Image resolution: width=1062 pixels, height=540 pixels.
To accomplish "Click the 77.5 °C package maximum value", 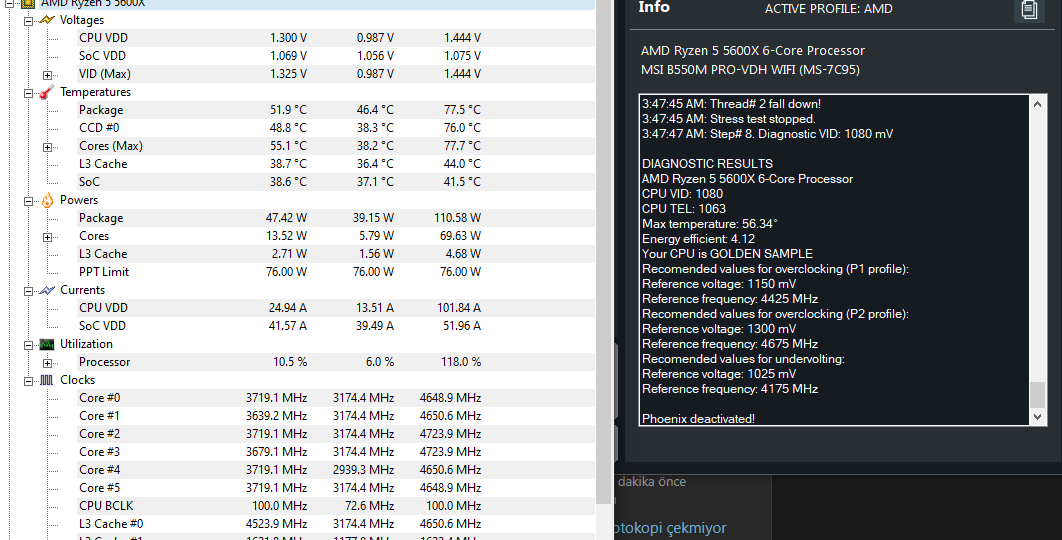I will [x=461, y=110].
